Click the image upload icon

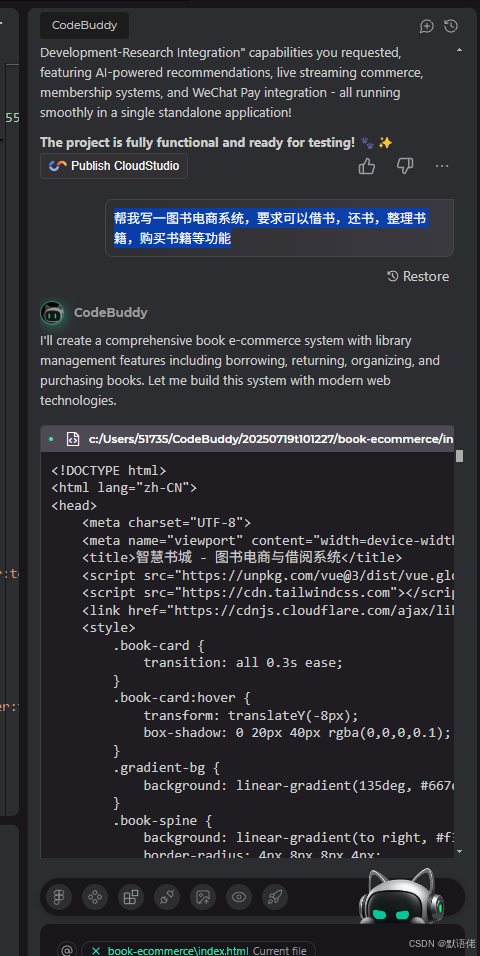(203, 897)
